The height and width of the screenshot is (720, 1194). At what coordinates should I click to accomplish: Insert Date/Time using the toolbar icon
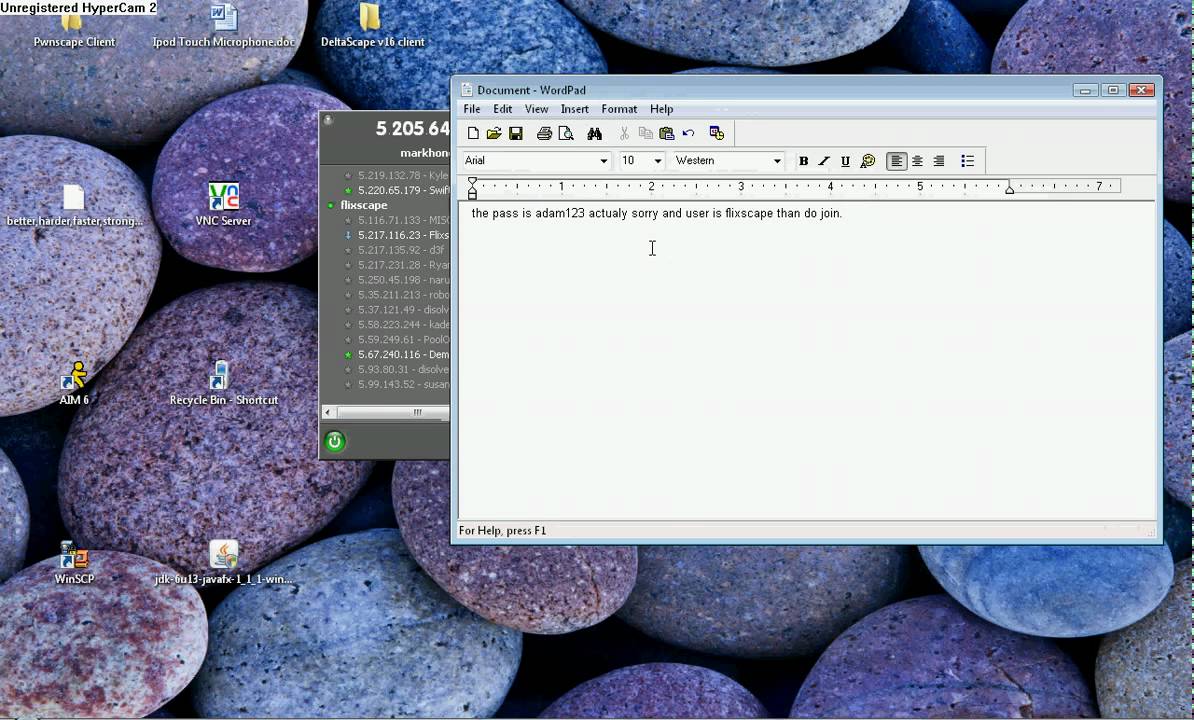717,134
